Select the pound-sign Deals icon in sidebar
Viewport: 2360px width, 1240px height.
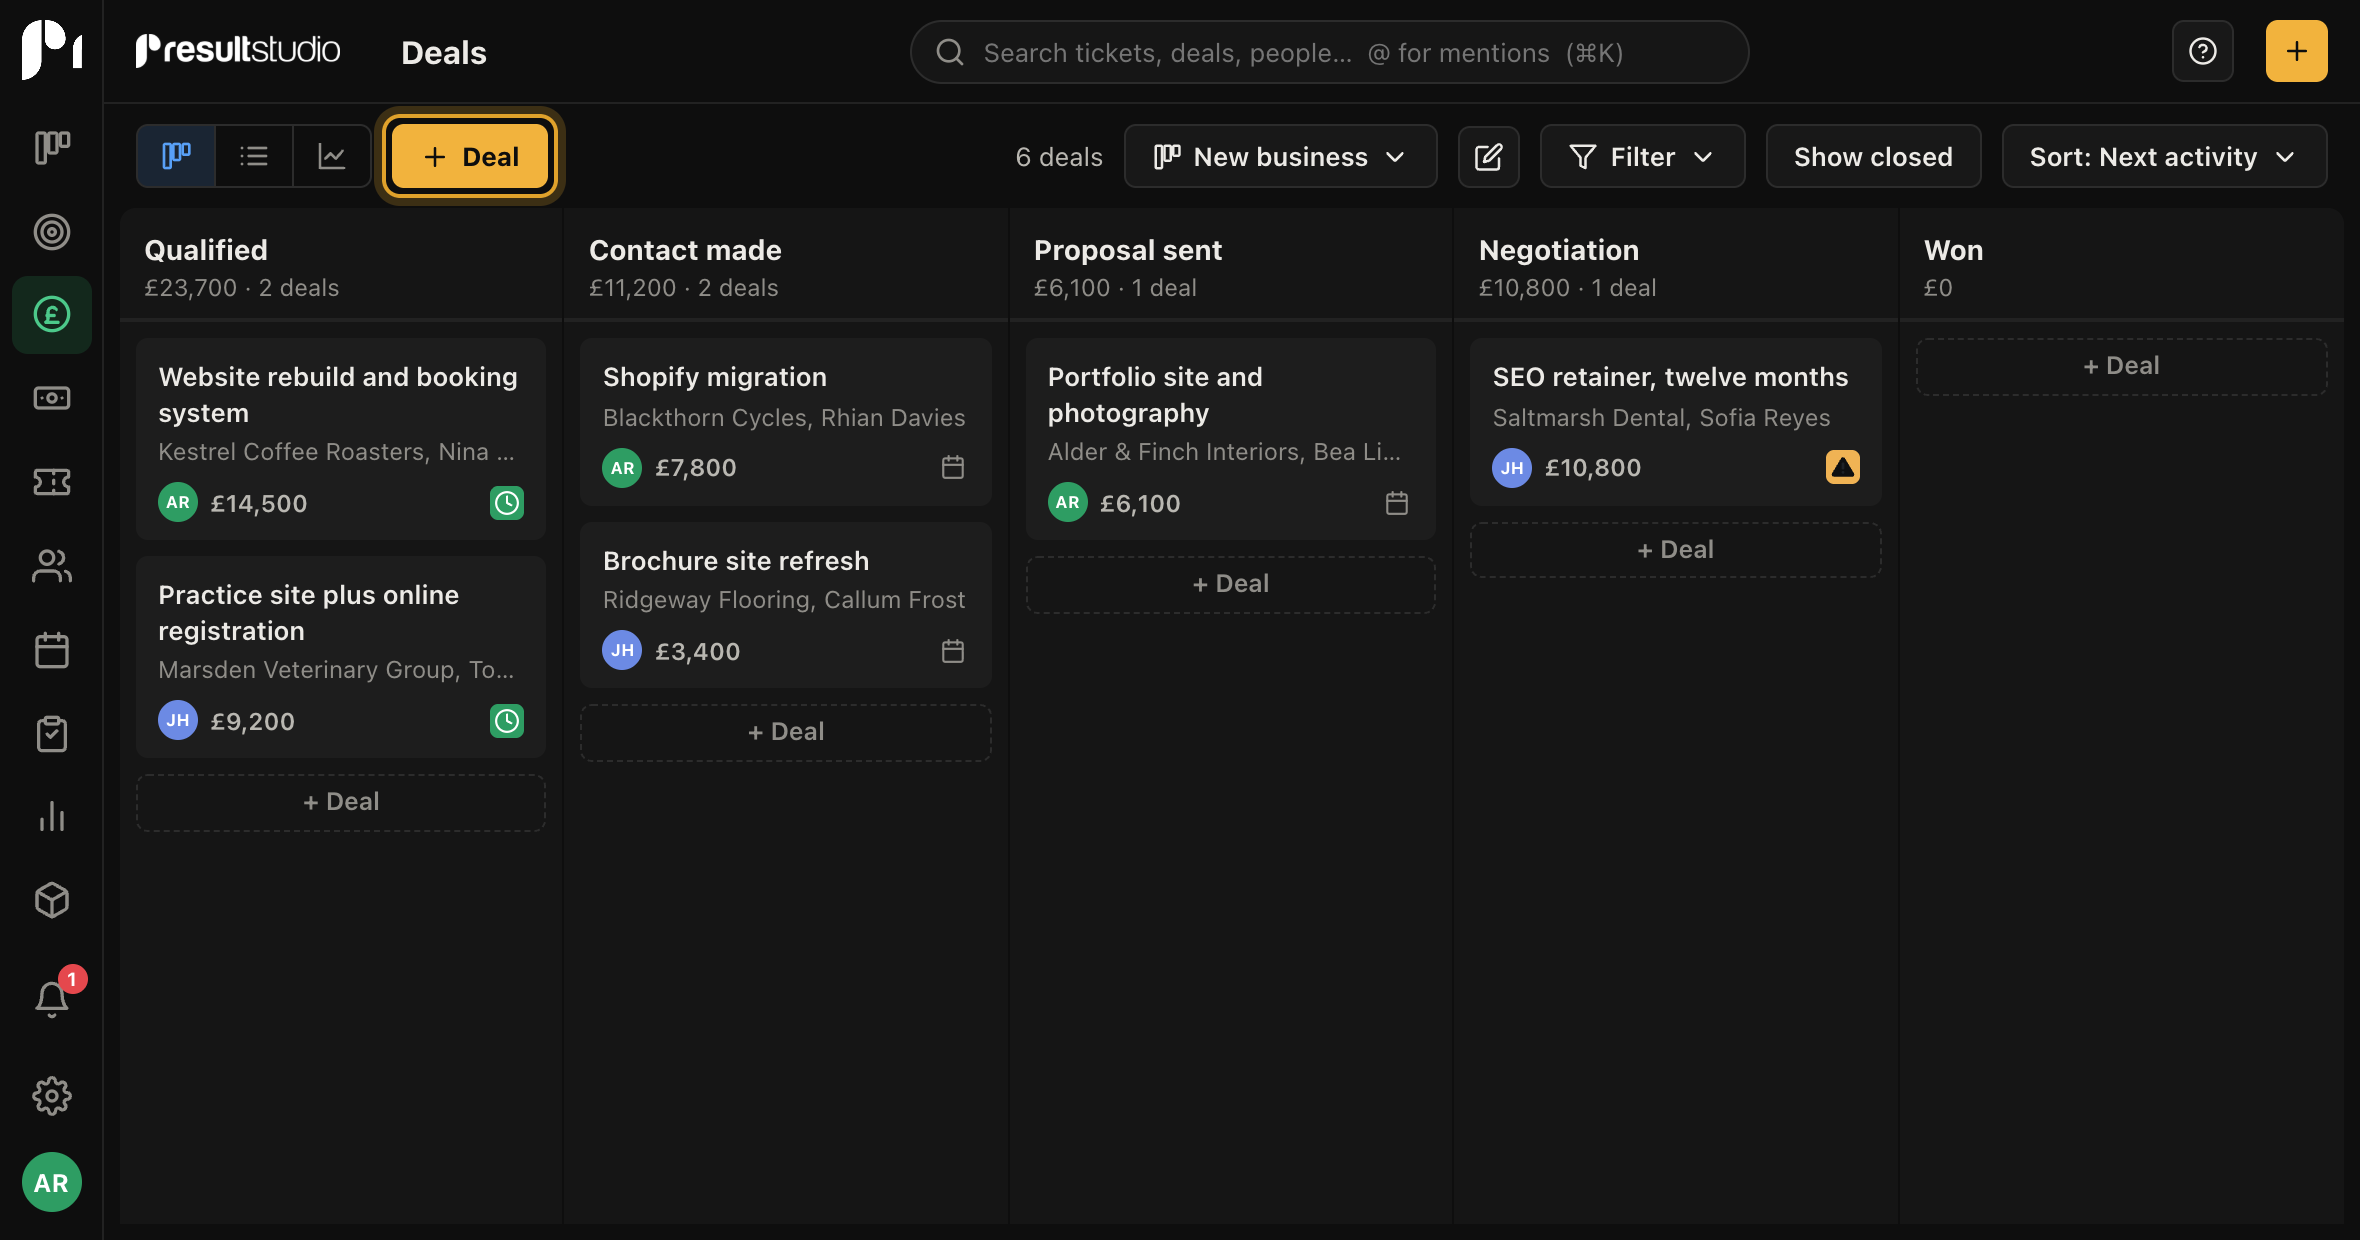[x=52, y=315]
